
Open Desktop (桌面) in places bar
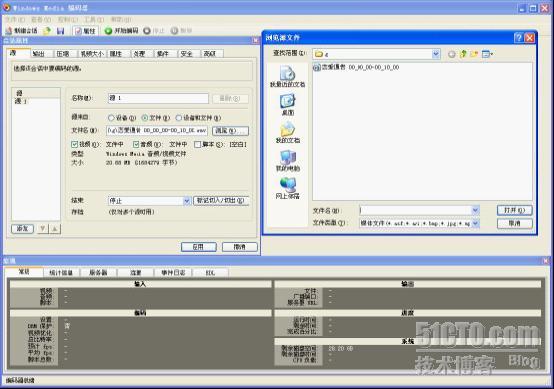pos(288,105)
